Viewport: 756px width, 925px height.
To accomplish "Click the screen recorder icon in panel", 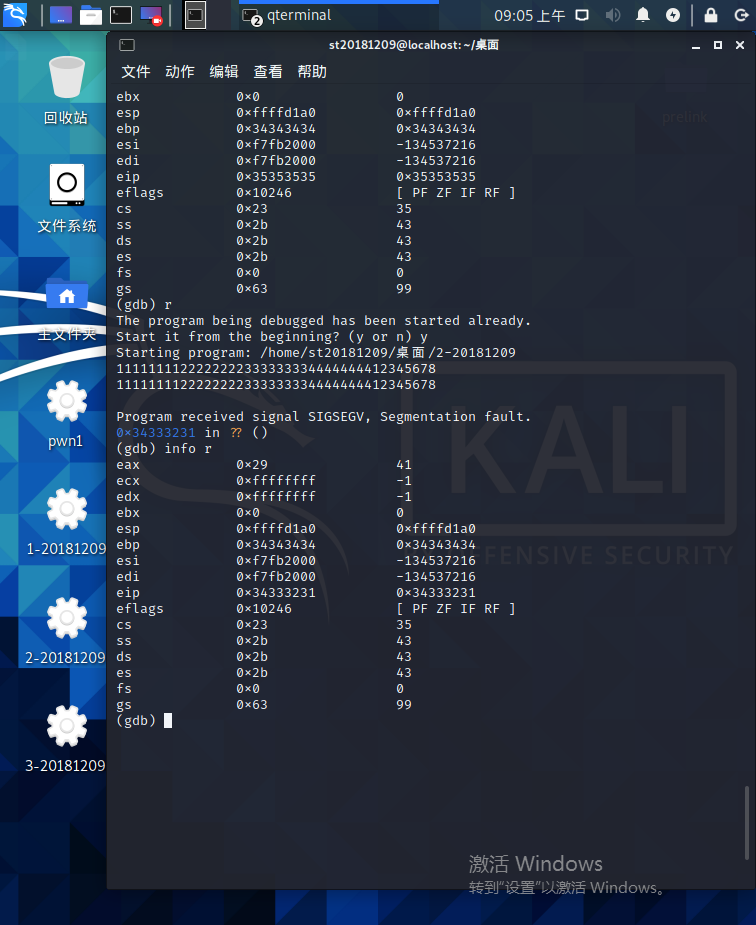I will click(x=152, y=15).
